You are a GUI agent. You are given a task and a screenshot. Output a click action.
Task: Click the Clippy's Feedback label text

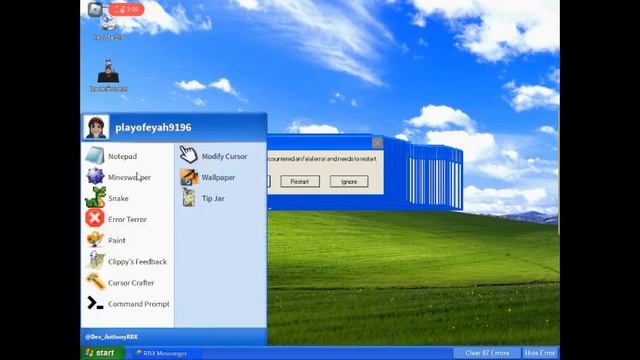(x=137, y=262)
